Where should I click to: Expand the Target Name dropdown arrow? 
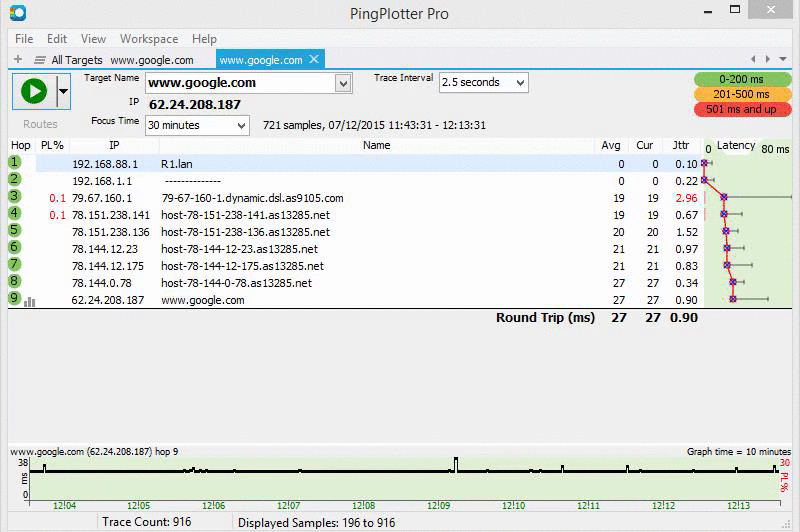coord(343,83)
